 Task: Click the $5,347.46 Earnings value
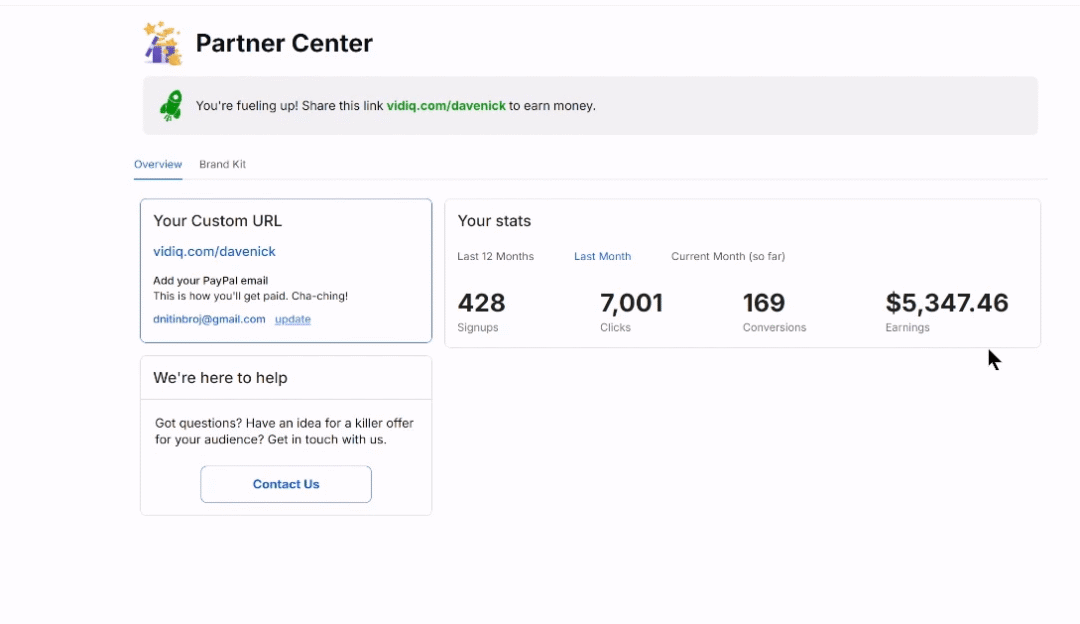(x=947, y=303)
